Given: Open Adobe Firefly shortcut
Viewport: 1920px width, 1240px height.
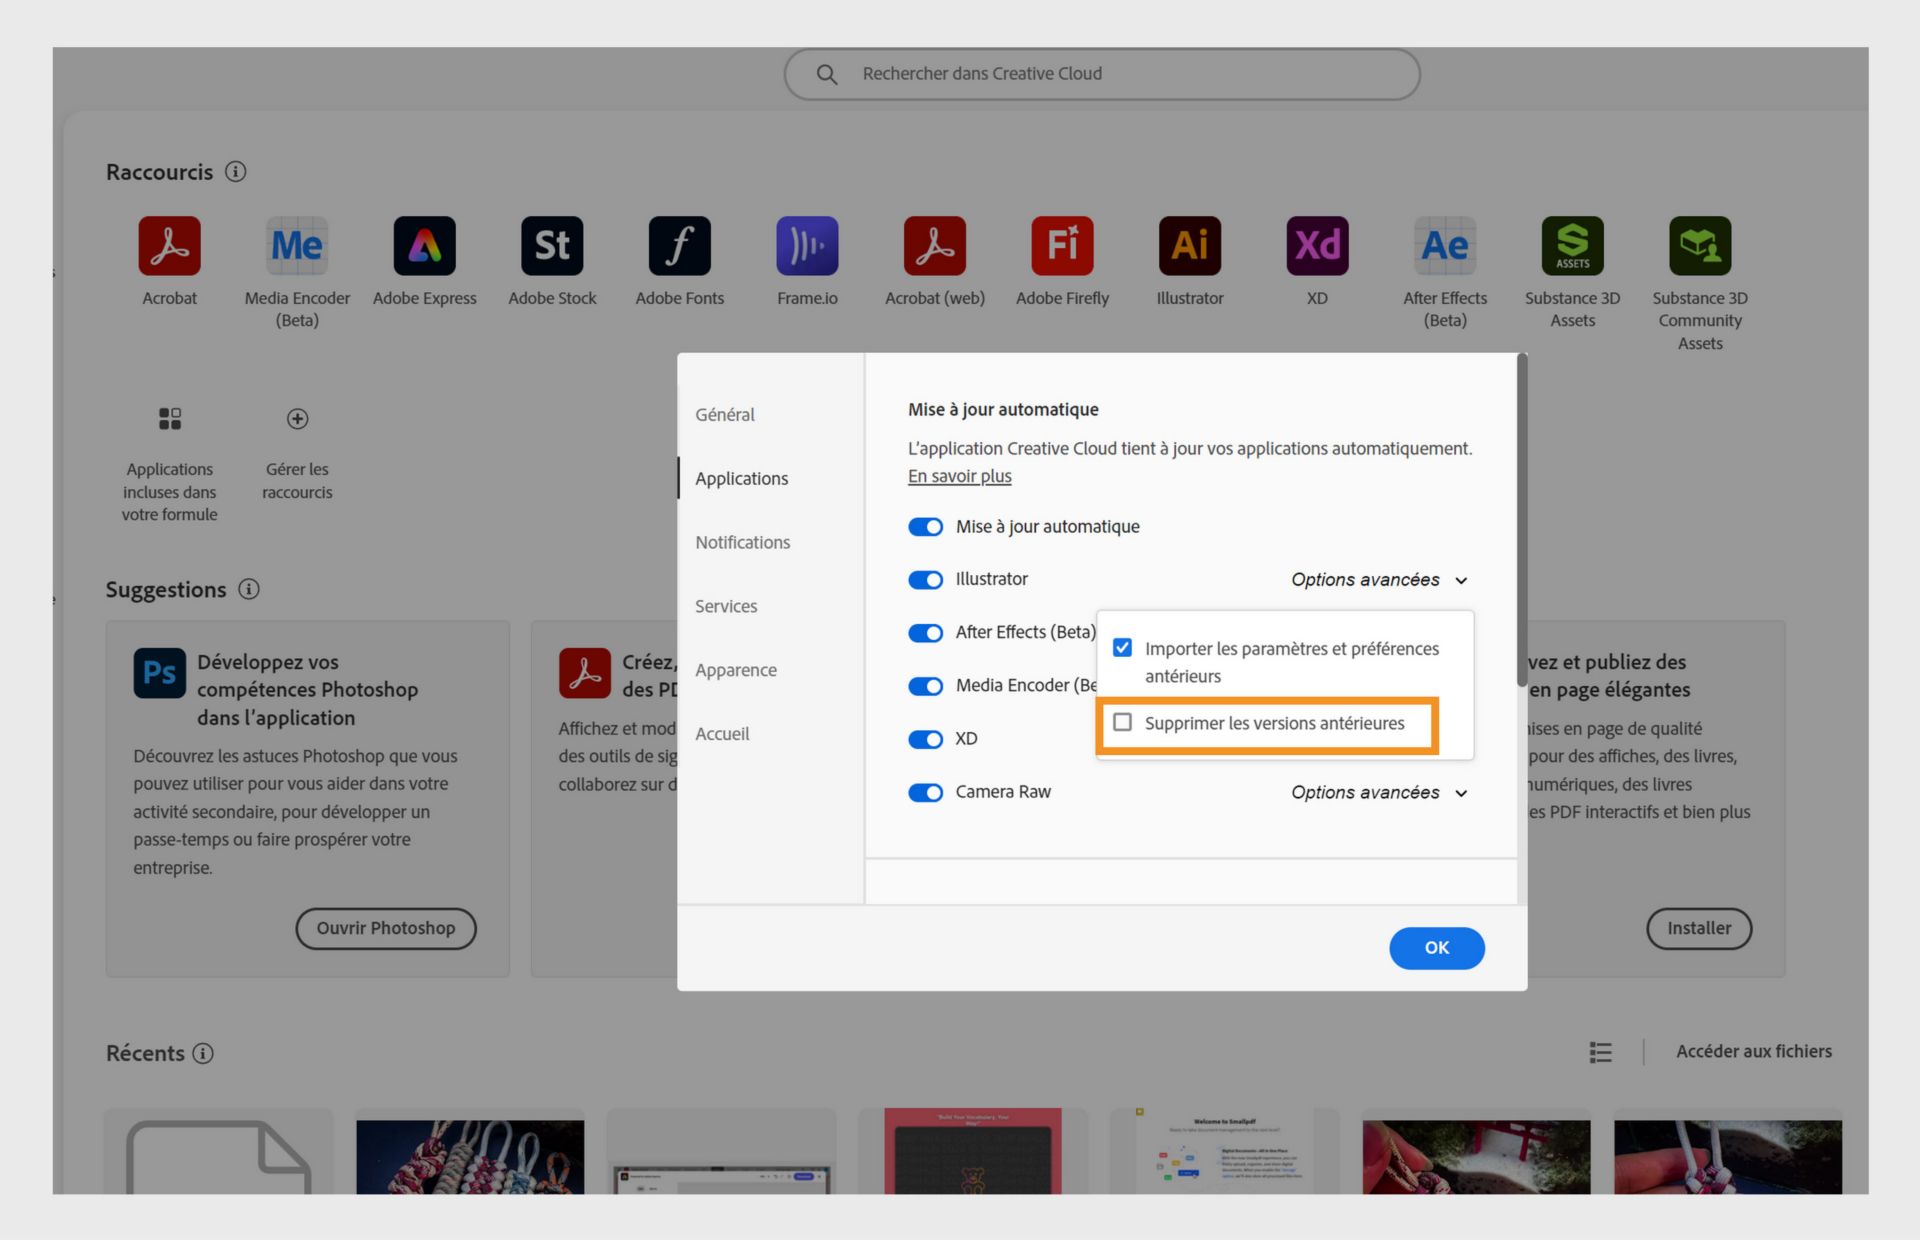Looking at the screenshot, I should click(x=1062, y=246).
